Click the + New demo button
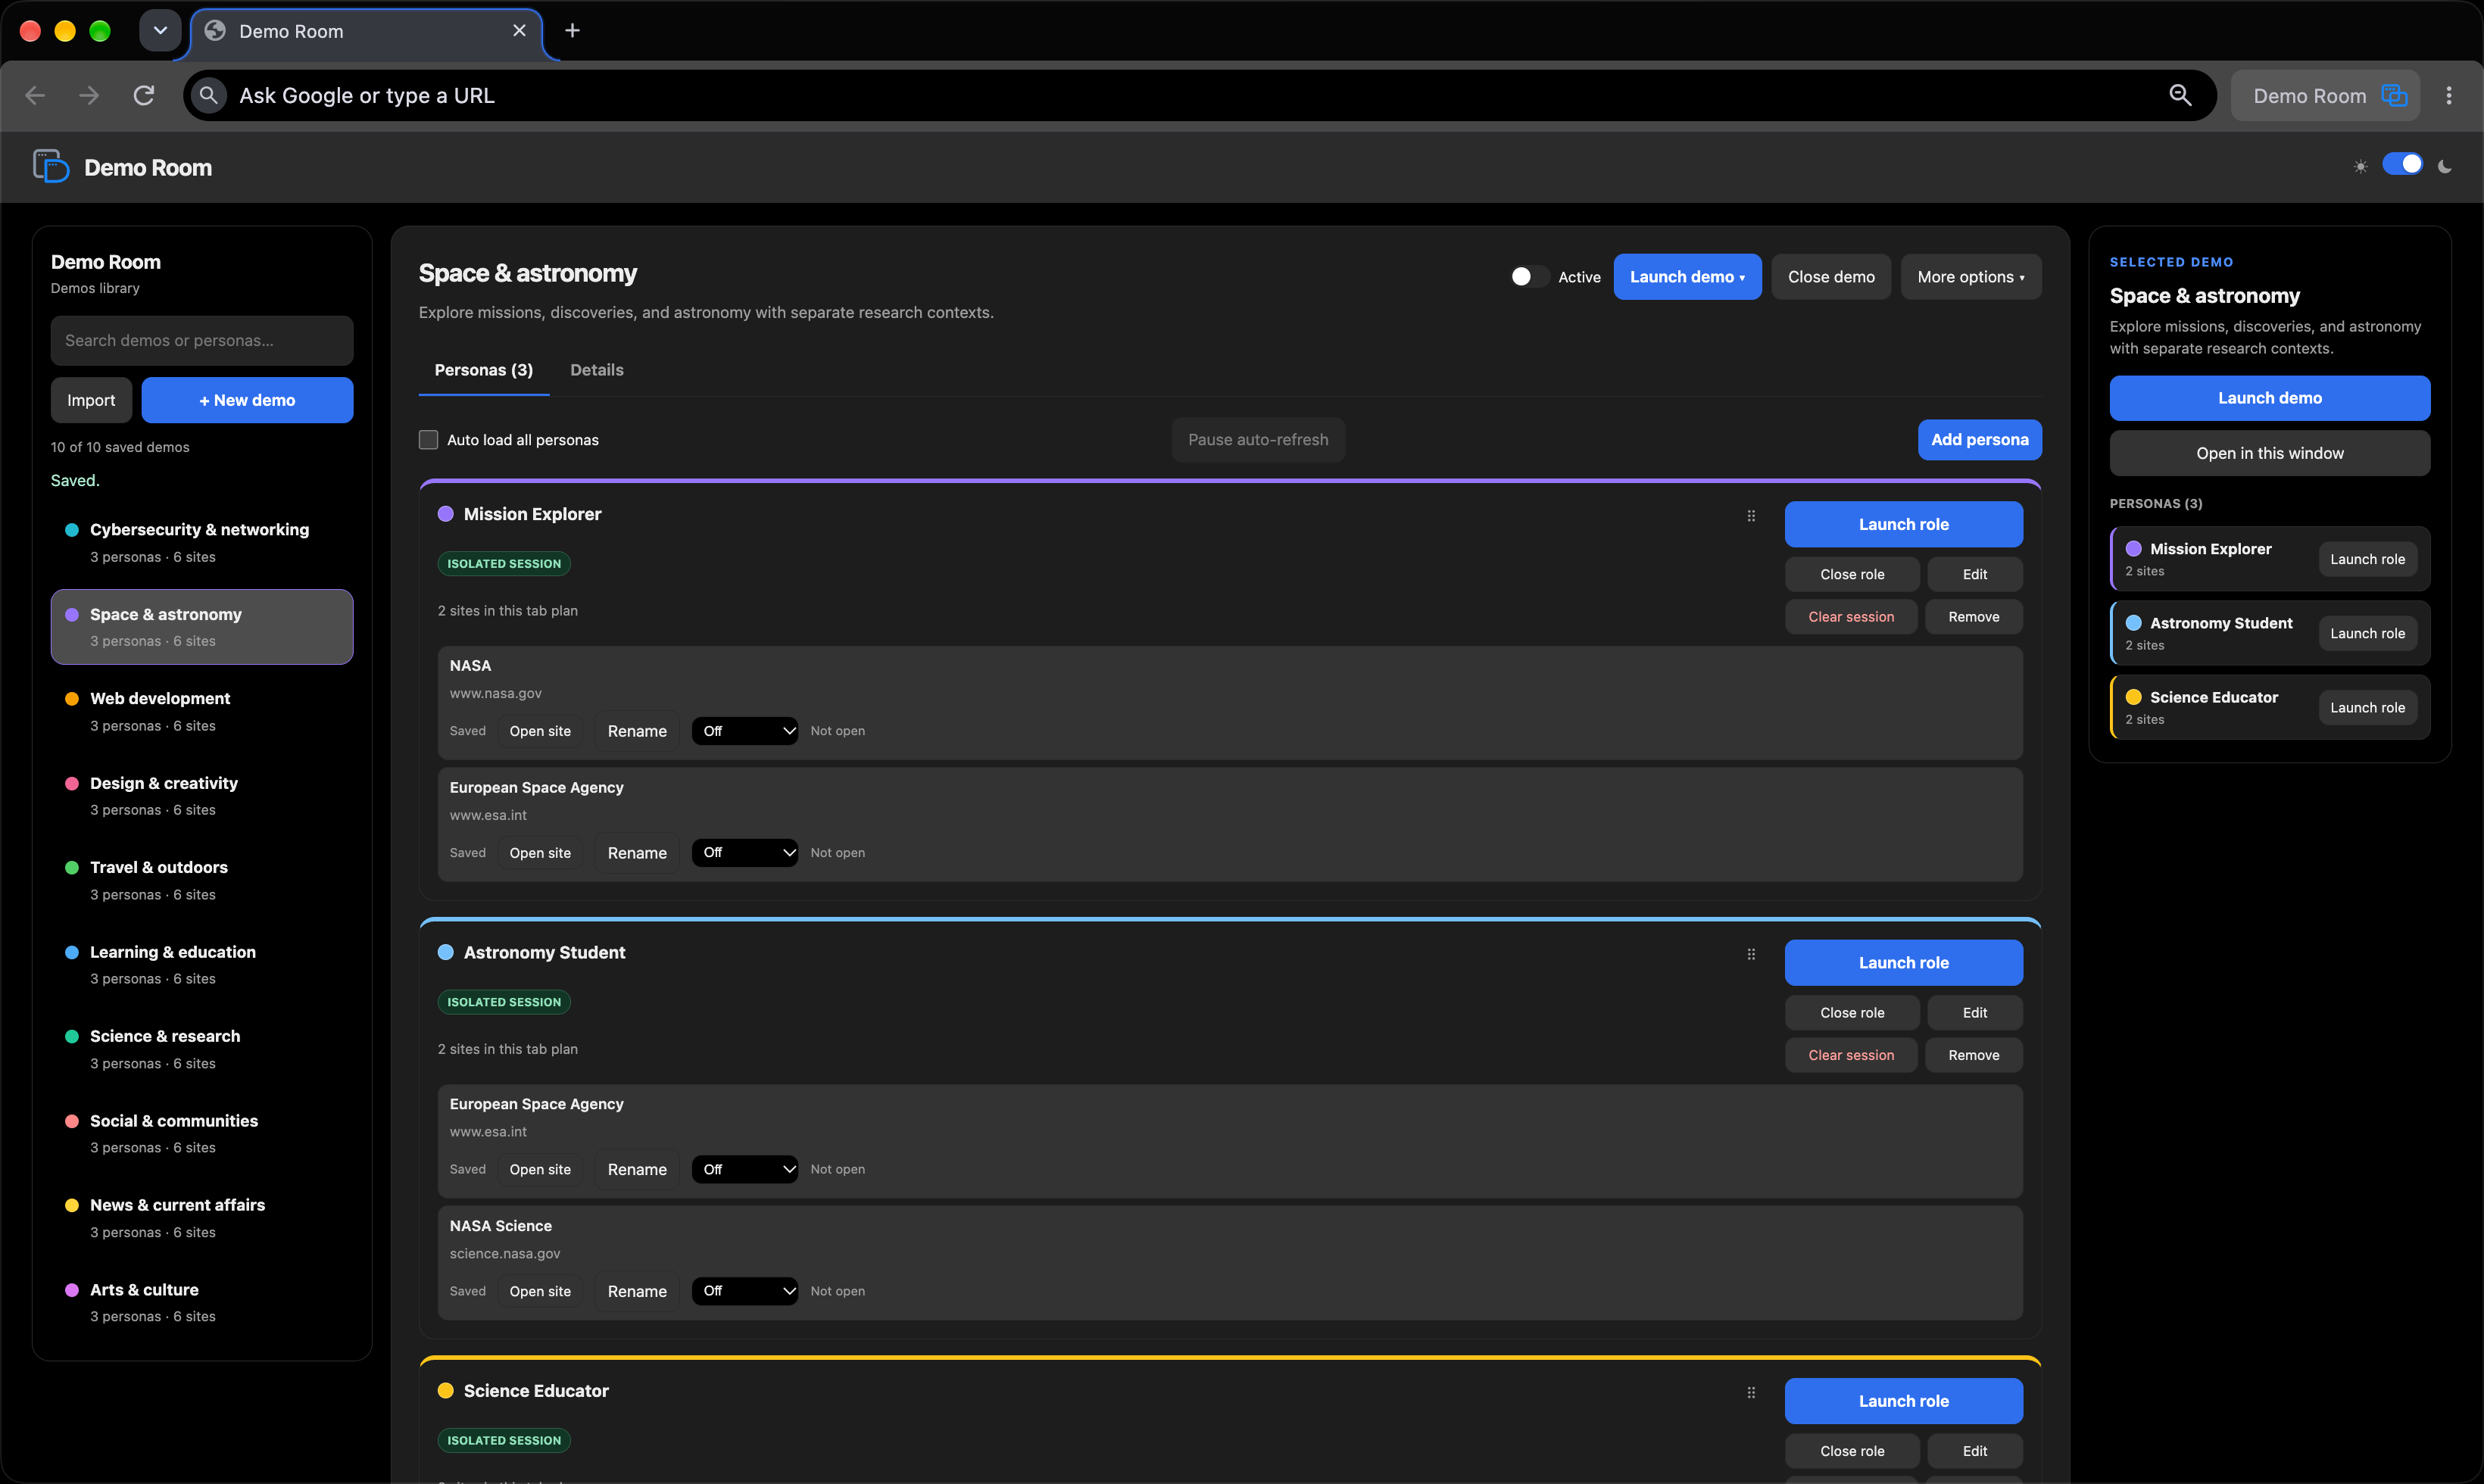The width and height of the screenshot is (2484, 1484). 247,399
